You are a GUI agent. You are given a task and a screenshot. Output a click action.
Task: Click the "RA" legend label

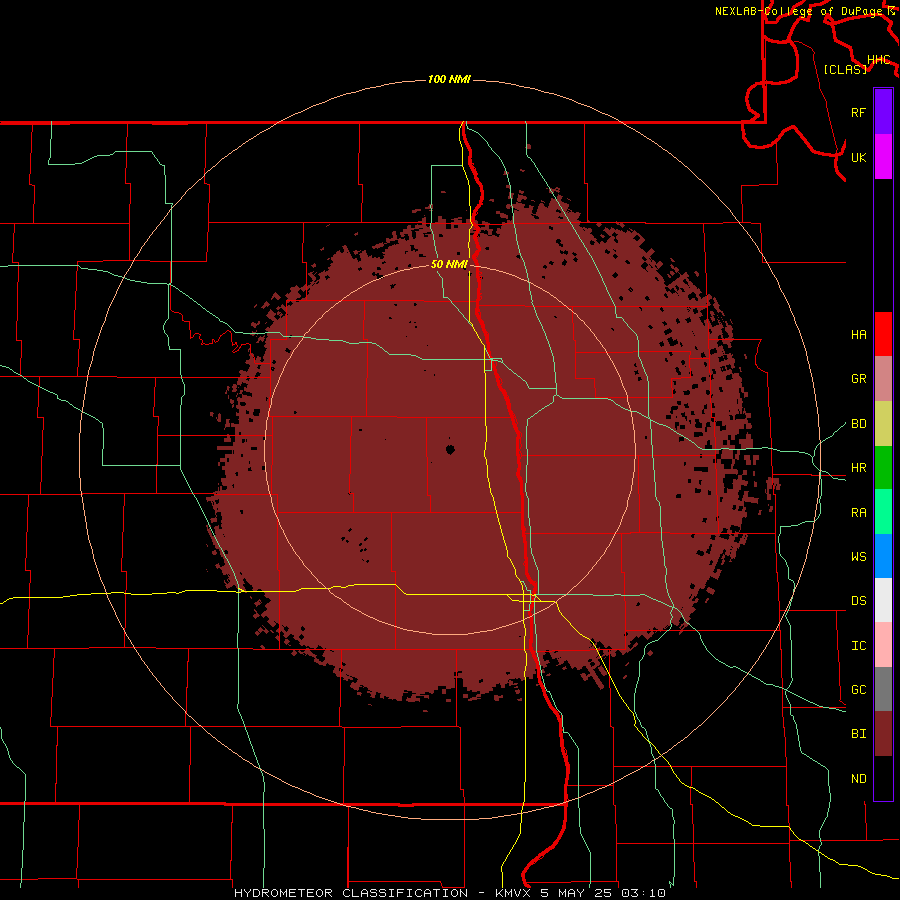858,513
